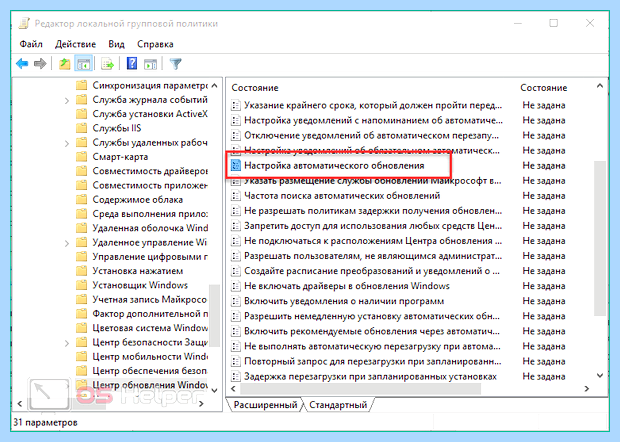Toggle the Show/Hide console tree icon
This screenshot has width=620, height=442.
point(83,64)
